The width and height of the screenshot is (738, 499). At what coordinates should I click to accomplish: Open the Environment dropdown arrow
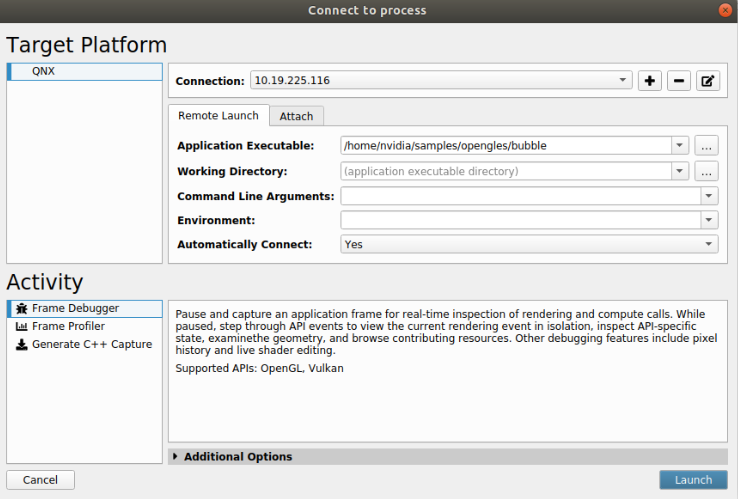click(709, 220)
